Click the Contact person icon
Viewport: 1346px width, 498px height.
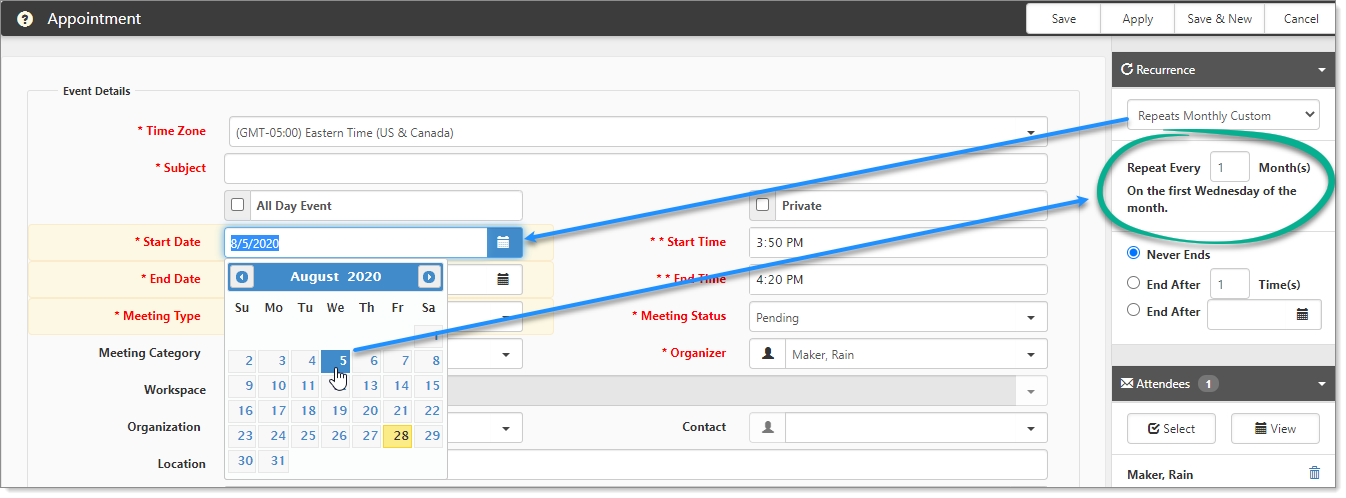point(767,427)
